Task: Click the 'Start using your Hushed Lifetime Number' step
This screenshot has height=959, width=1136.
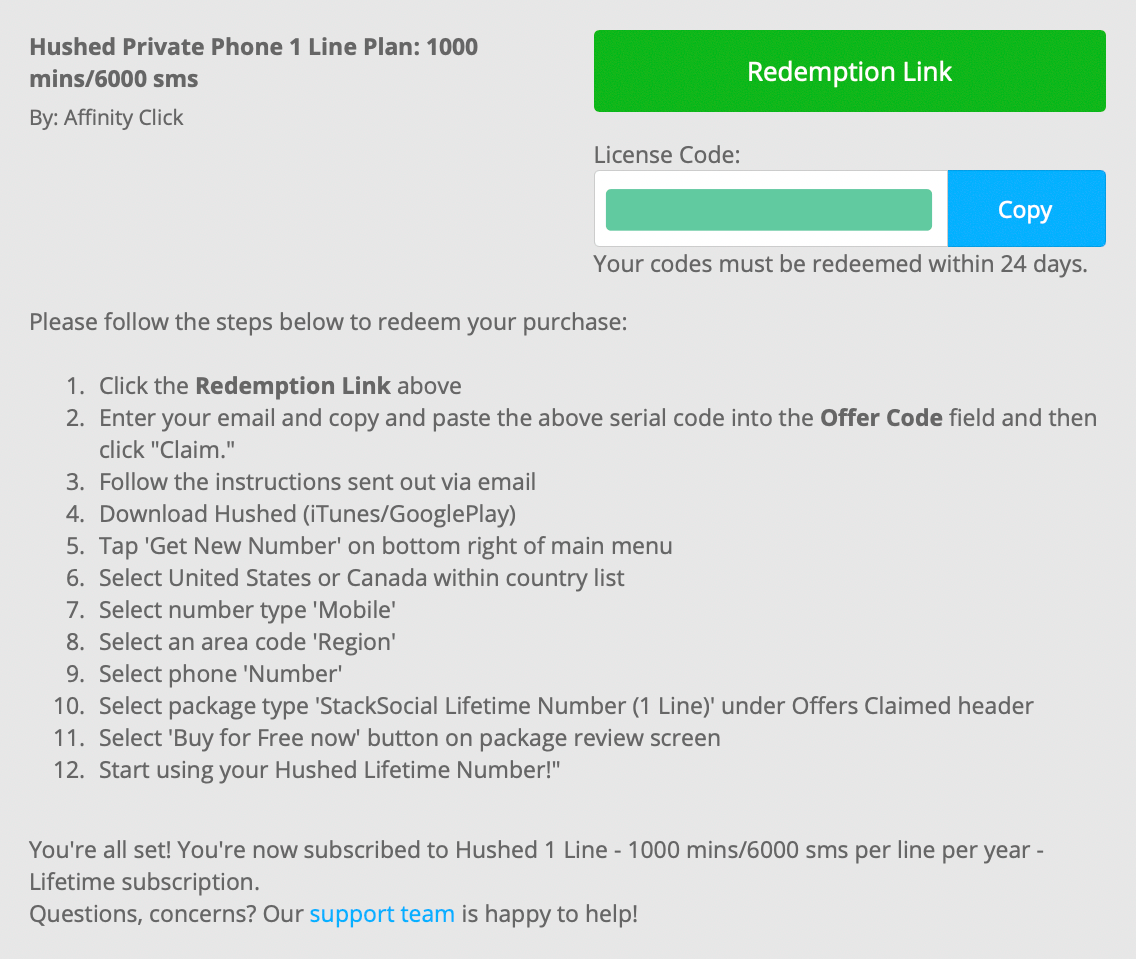Action: [x=330, y=769]
